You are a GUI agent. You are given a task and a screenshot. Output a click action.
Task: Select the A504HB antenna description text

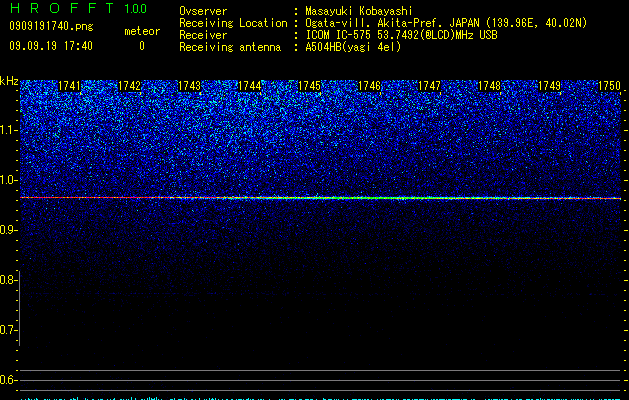353,47
